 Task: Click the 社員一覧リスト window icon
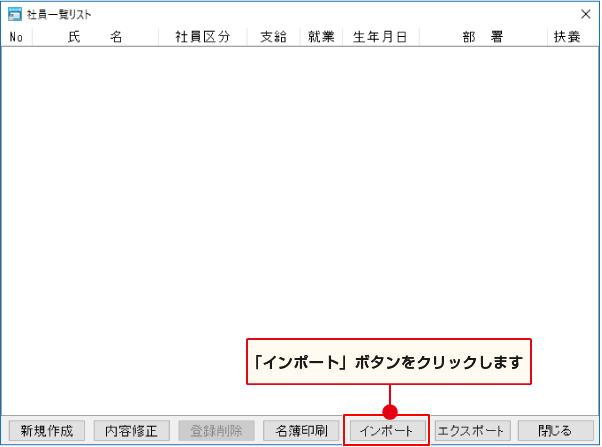pos(15,14)
